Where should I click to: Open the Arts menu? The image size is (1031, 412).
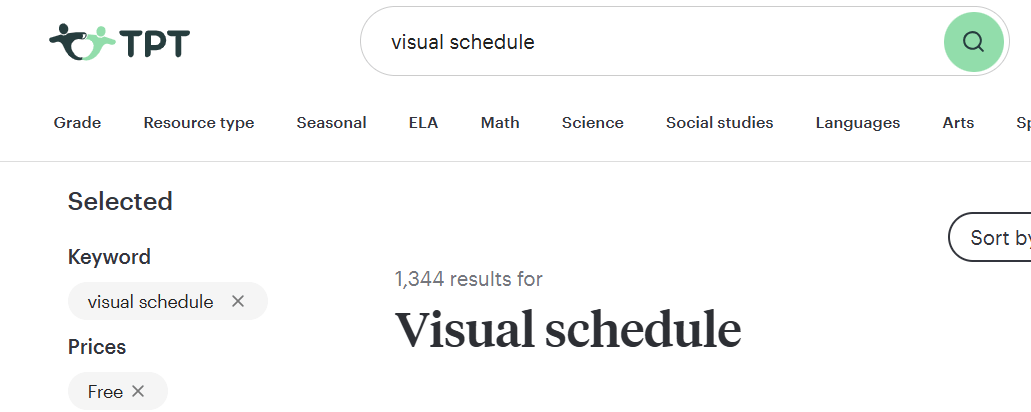click(x=958, y=123)
